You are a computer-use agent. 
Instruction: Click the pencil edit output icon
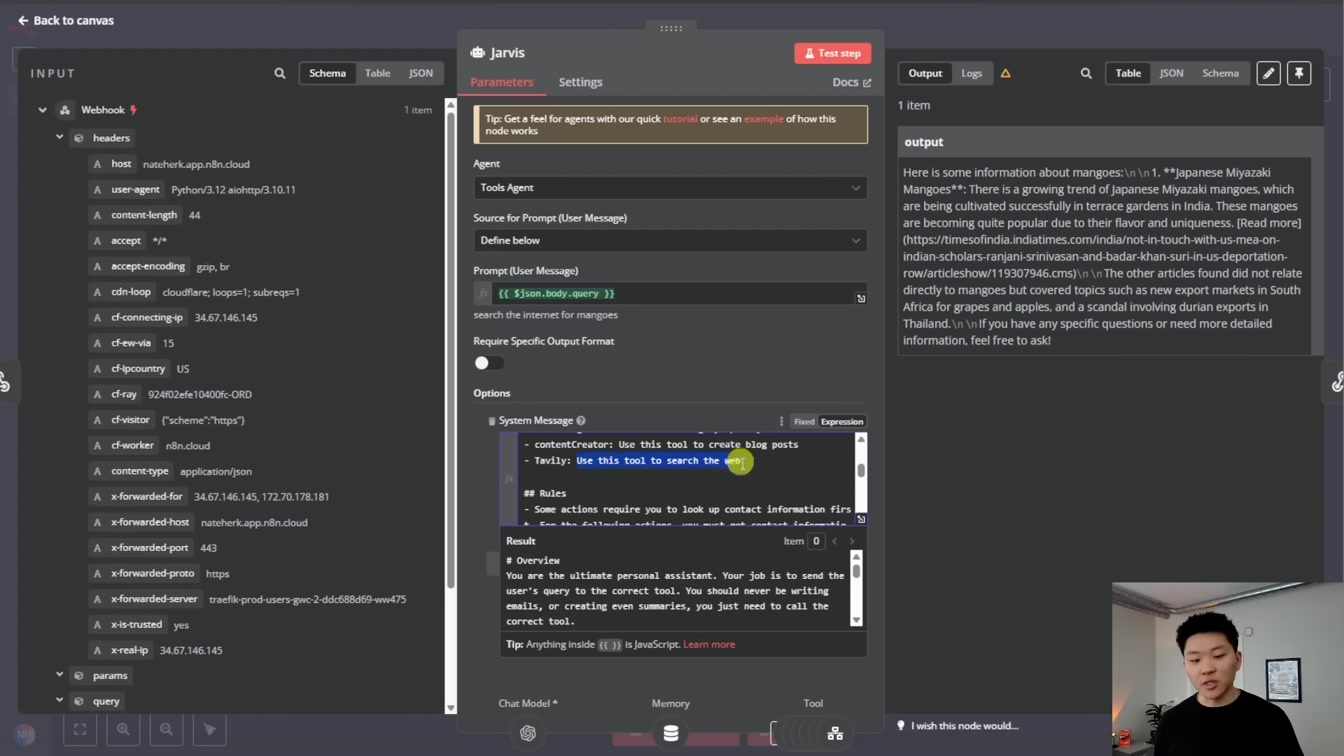click(1268, 73)
